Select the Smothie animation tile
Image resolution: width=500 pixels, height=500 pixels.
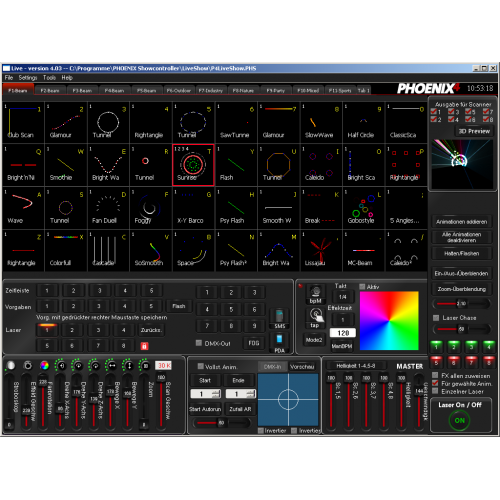click(x=66, y=165)
